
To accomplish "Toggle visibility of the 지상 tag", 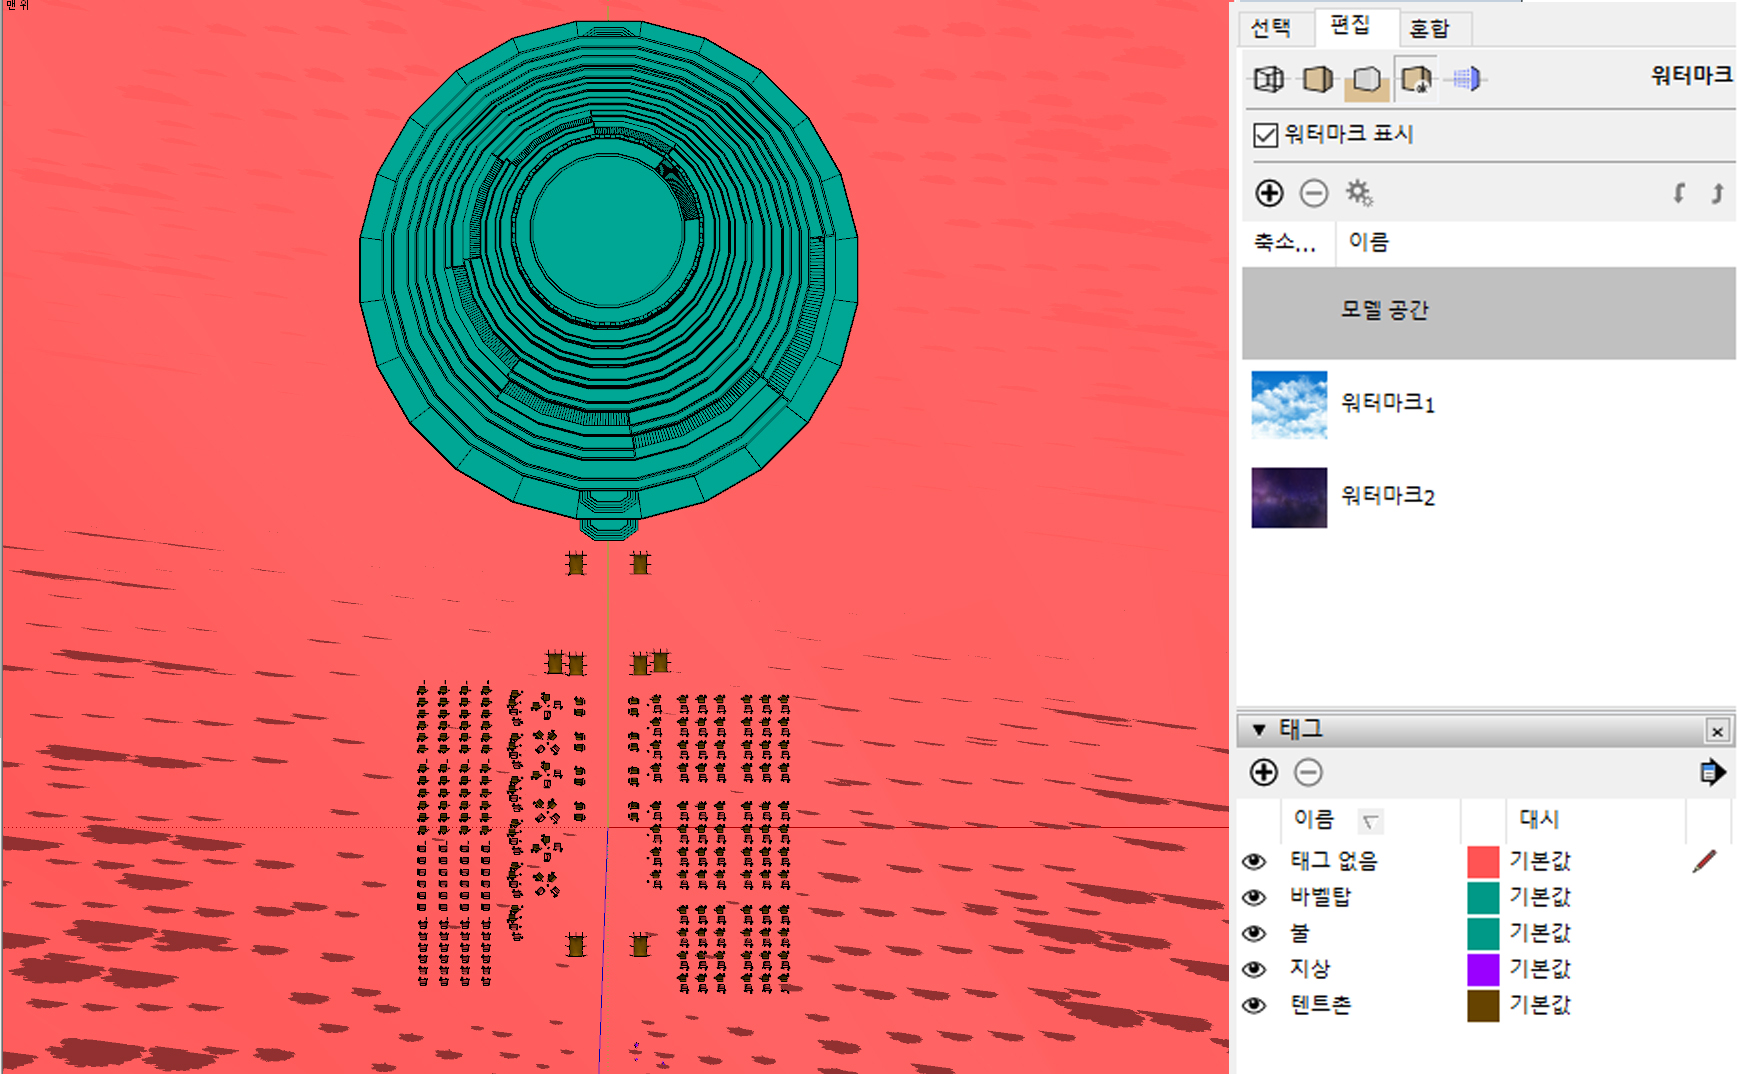I will 1254,969.
